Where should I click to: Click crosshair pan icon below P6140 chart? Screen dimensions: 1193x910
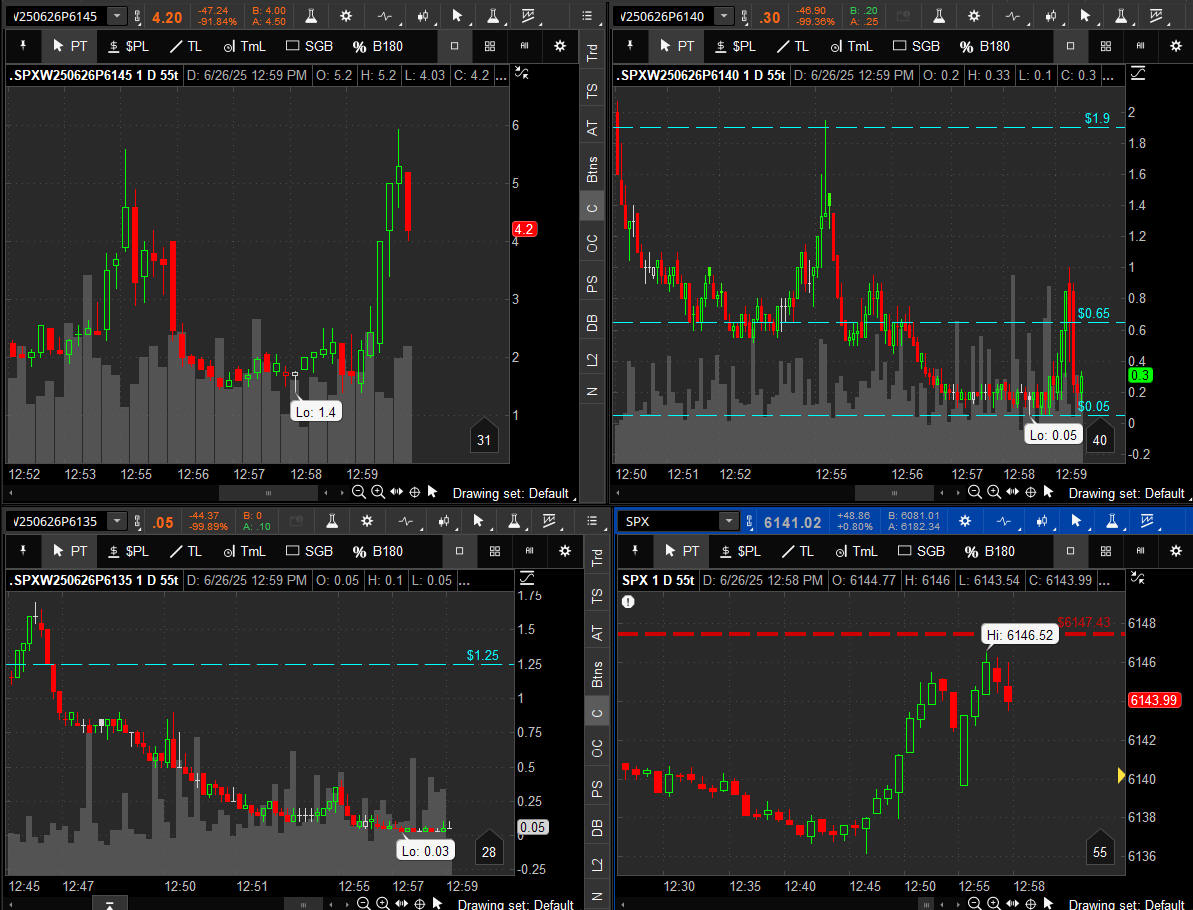click(1031, 492)
